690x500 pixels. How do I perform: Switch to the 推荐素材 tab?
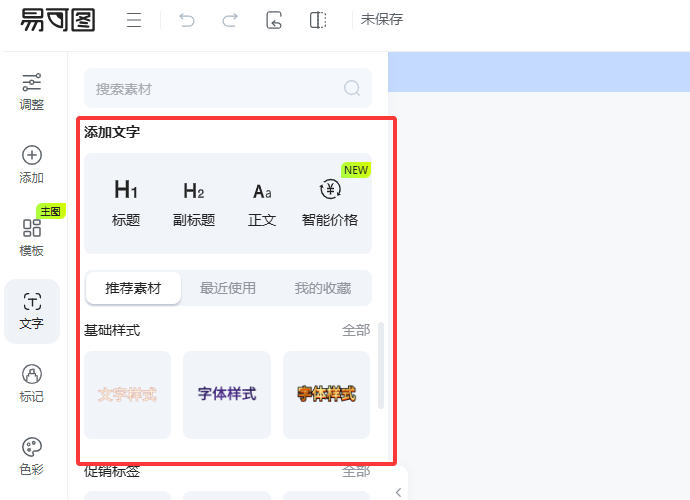click(133, 288)
